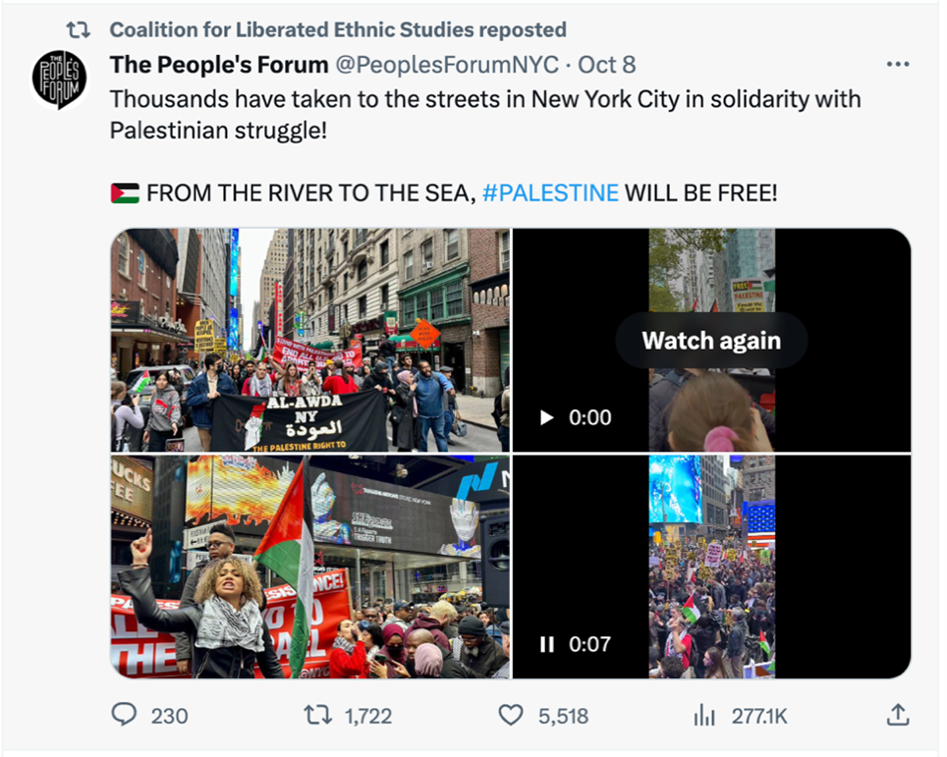This screenshot has width=947, height=757.
Task: Click the @PeoplesForumNYC handle
Action: click(447, 65)
